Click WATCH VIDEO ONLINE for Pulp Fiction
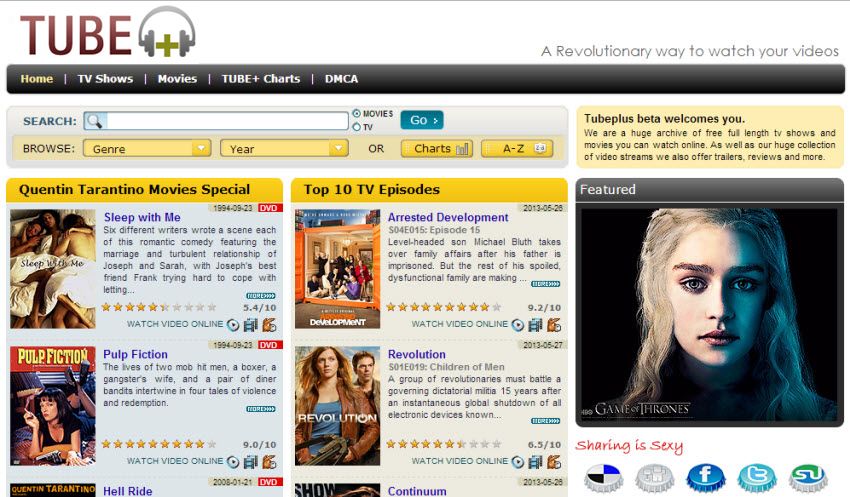 (175, 461)
